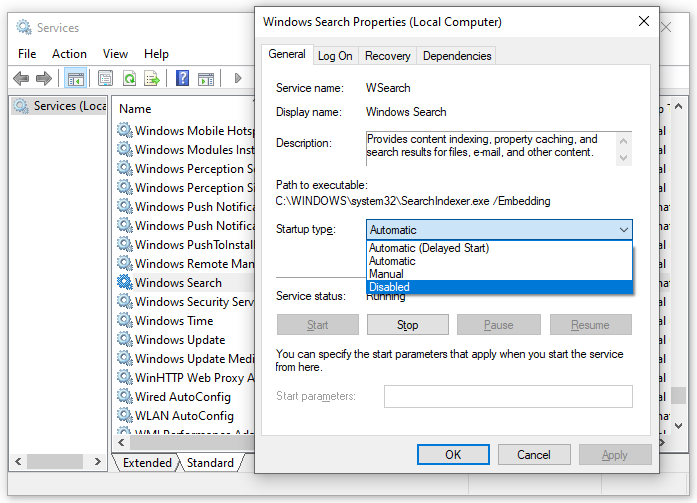Image resolution: width=697 pixels, height=503 pixels.
Task: Click left arrow of console tree horizontal scrollbar
Action: [18, 462]
